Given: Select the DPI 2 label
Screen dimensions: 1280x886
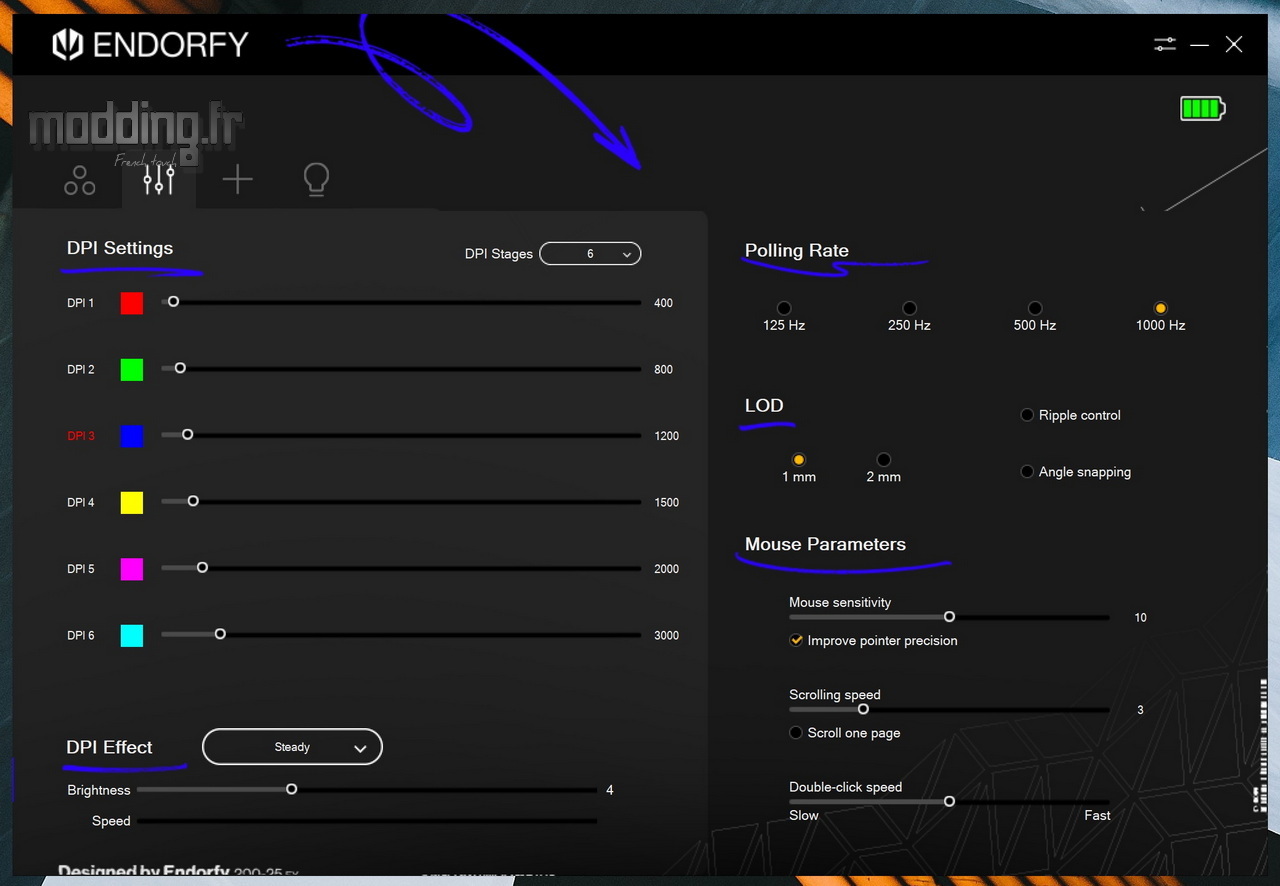Looking at the screenshot, I should (x=81, y=369).
